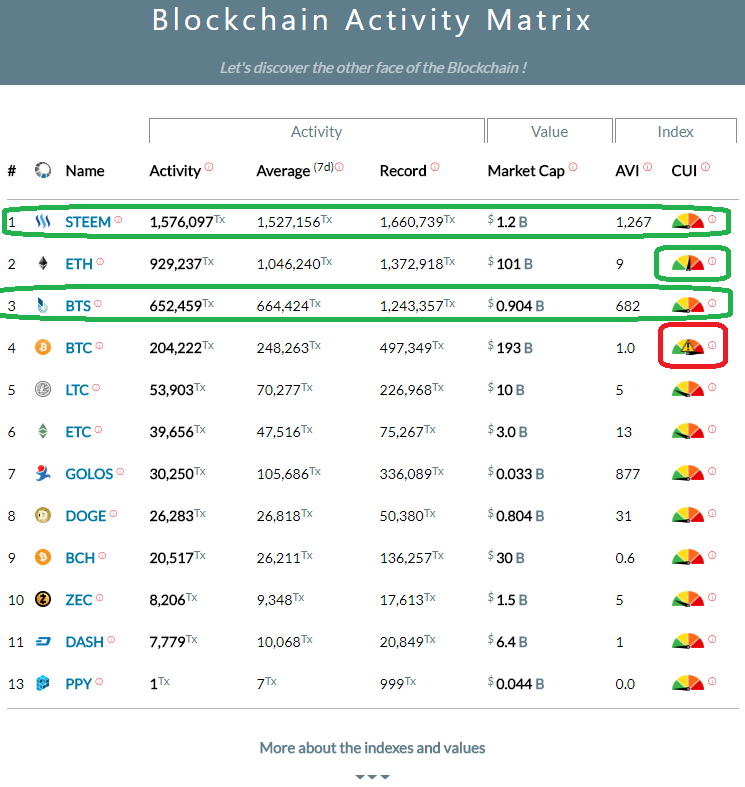Open the ETH coin link
This screenshot has height=787, width=745.
pyautogui.click(x=79, y=264)
